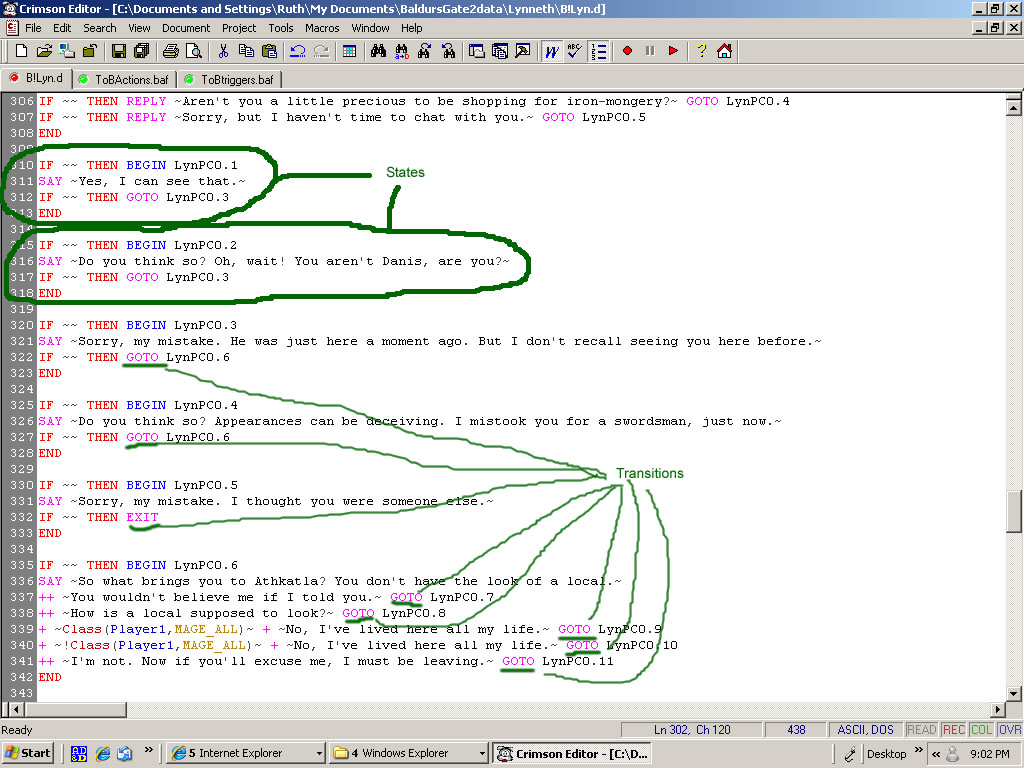Toggle OVR overwrite mode in status bar
The image size is (1024, 768).
point(1009,730)
